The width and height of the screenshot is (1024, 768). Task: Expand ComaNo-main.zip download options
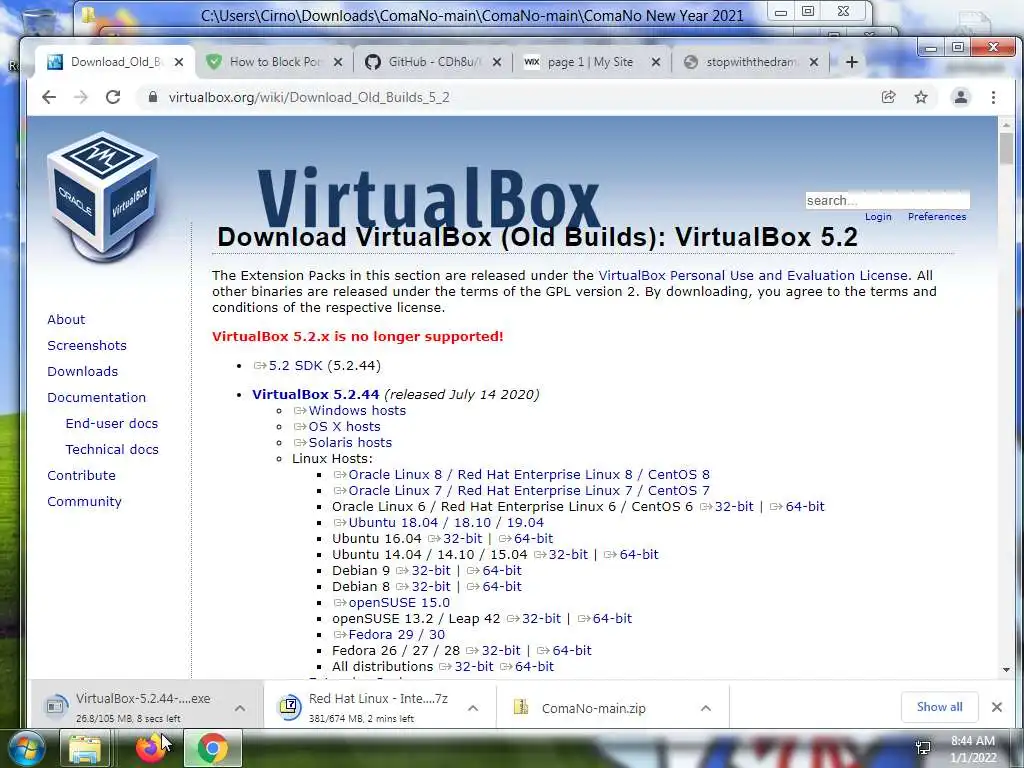[705, 708]
